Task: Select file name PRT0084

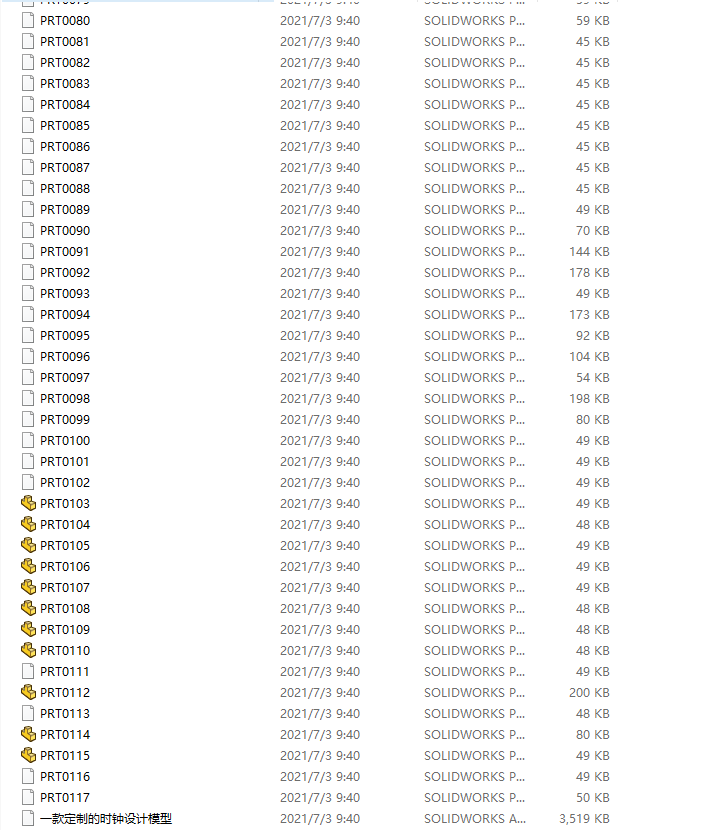Action: [x=65, y=104]
